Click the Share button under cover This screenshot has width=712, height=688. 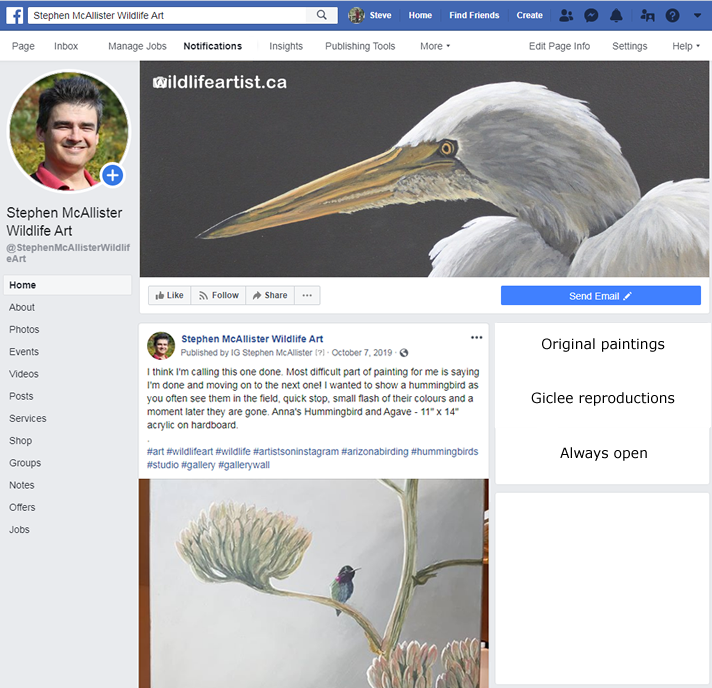tap(270, 295)
